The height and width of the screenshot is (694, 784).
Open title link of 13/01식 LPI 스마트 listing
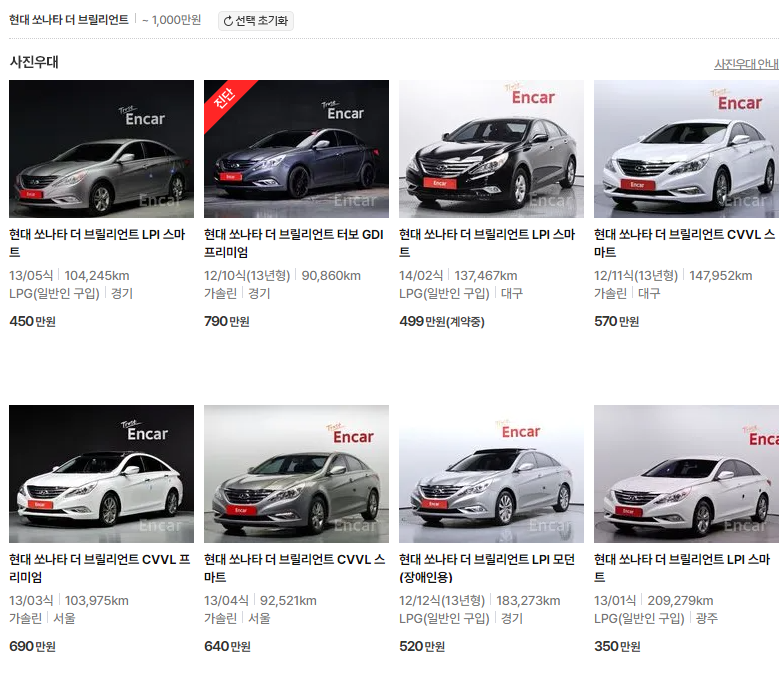682,568
